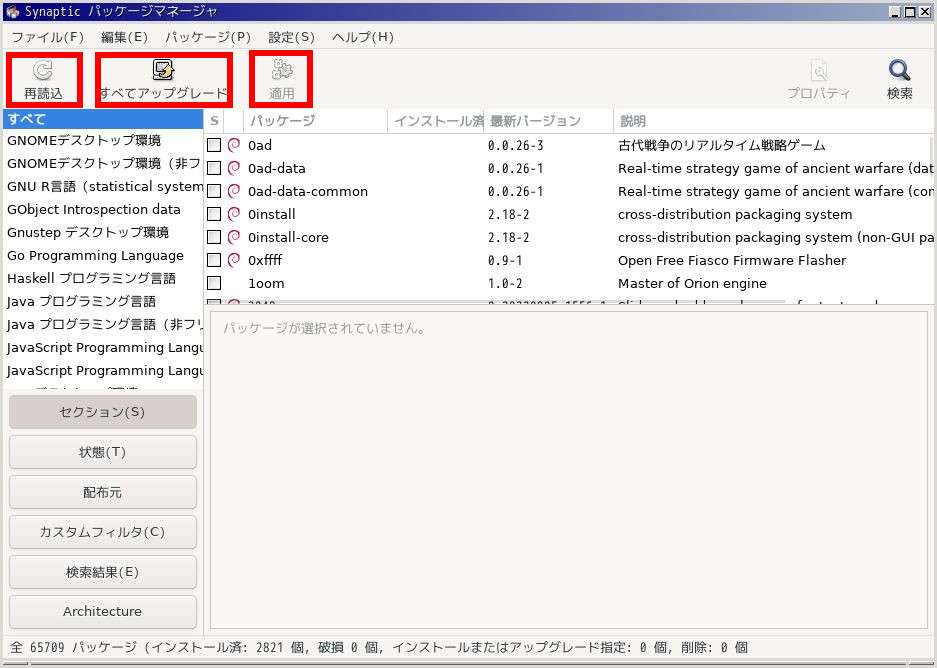Screen dimensions: 937x668
Task: Click the Synaptic window title bar icon
Action: (x=13, y=11)
